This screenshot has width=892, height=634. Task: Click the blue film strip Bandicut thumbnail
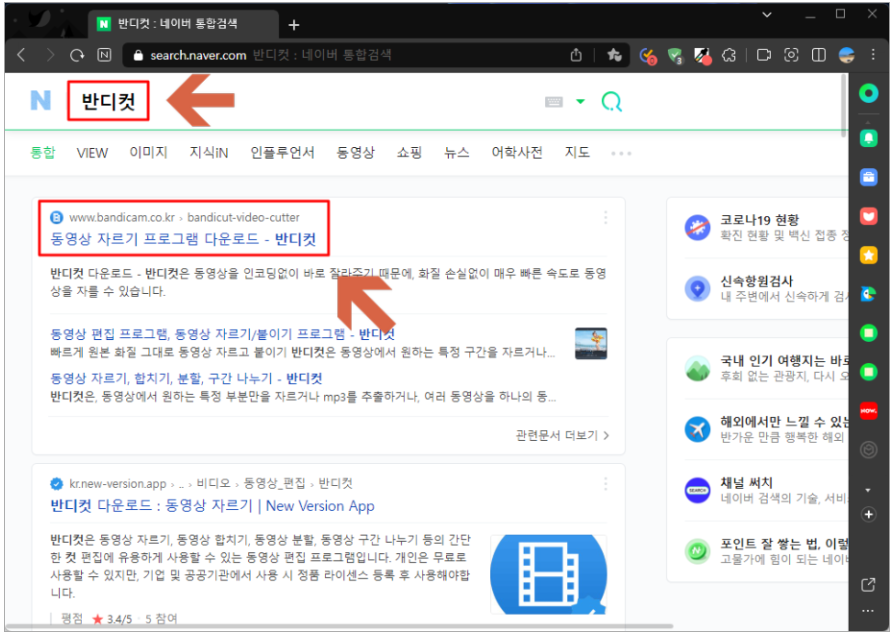tap(548, 574)
